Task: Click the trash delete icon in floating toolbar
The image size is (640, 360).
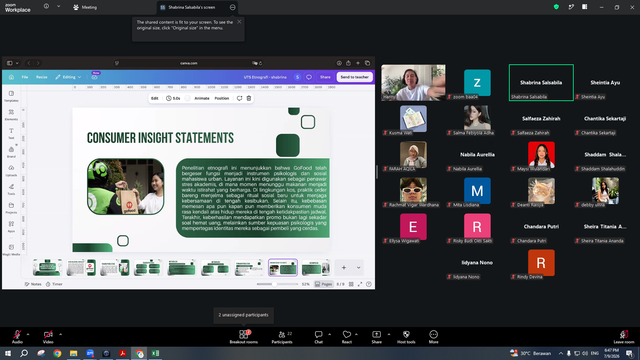Action: [249, 98]
